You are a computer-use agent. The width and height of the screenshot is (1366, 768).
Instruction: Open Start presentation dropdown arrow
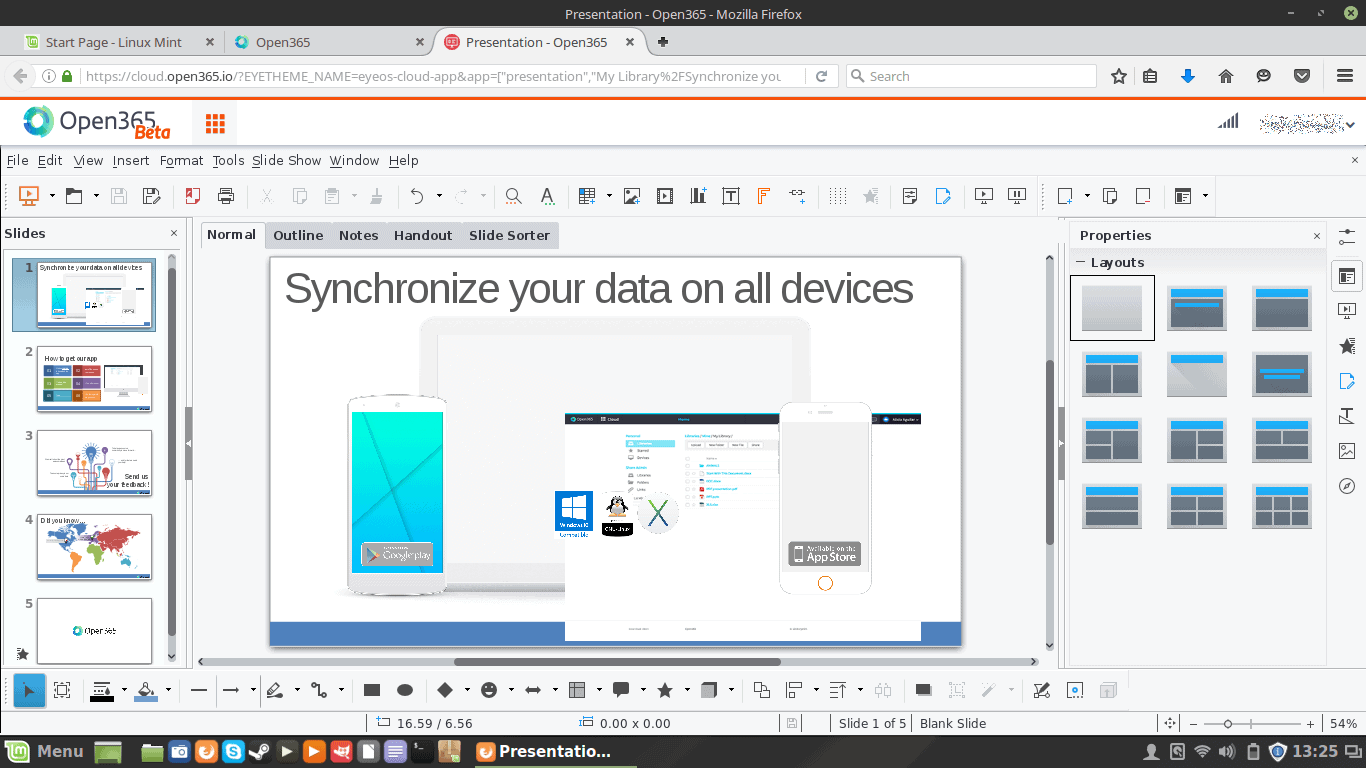[52, 196]
